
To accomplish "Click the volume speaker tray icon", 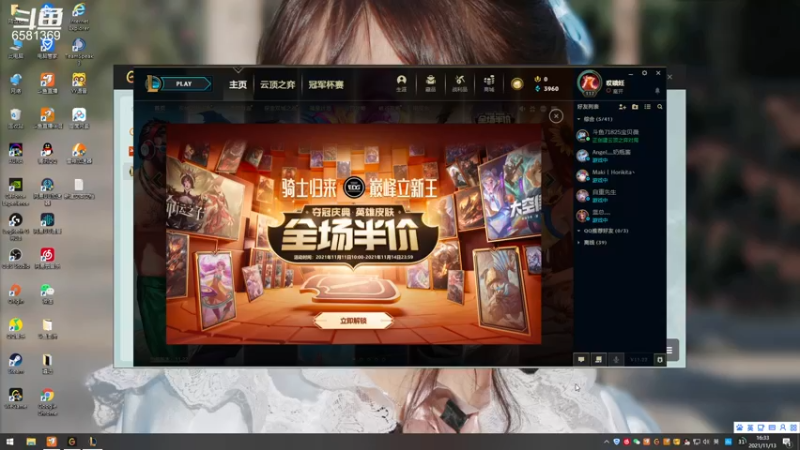I will (706, 442).
